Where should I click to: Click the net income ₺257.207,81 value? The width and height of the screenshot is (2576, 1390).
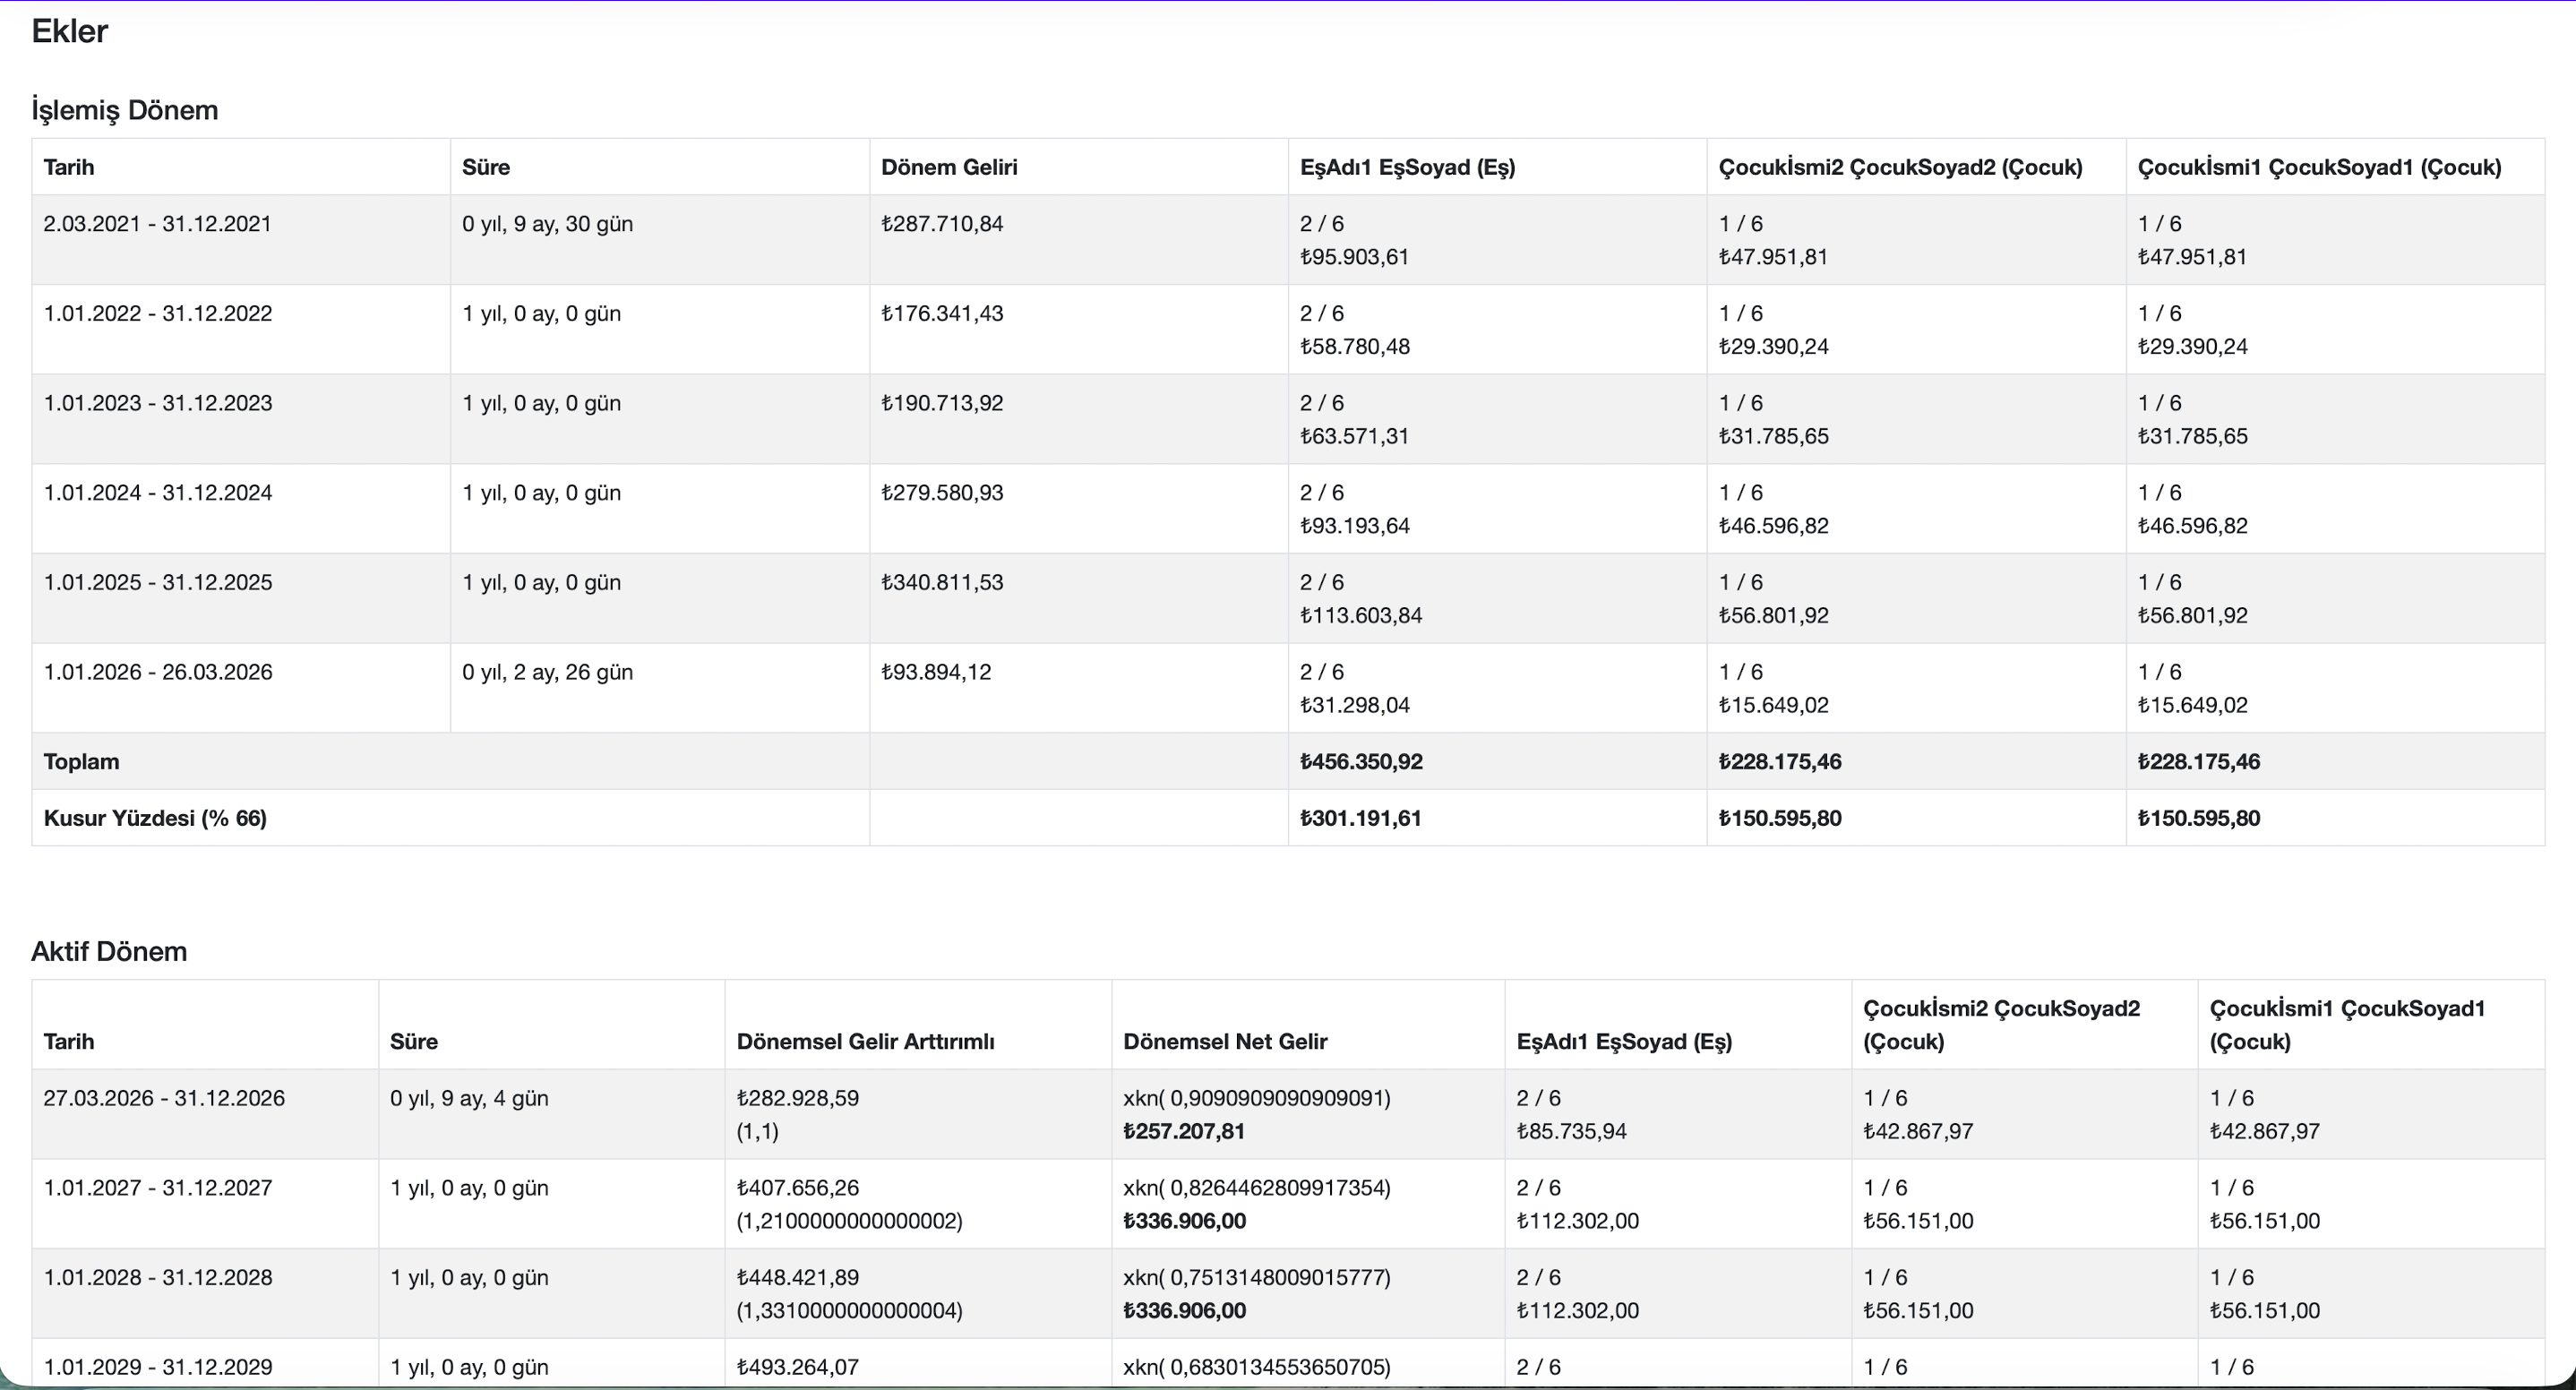tap(1184, 1131)
